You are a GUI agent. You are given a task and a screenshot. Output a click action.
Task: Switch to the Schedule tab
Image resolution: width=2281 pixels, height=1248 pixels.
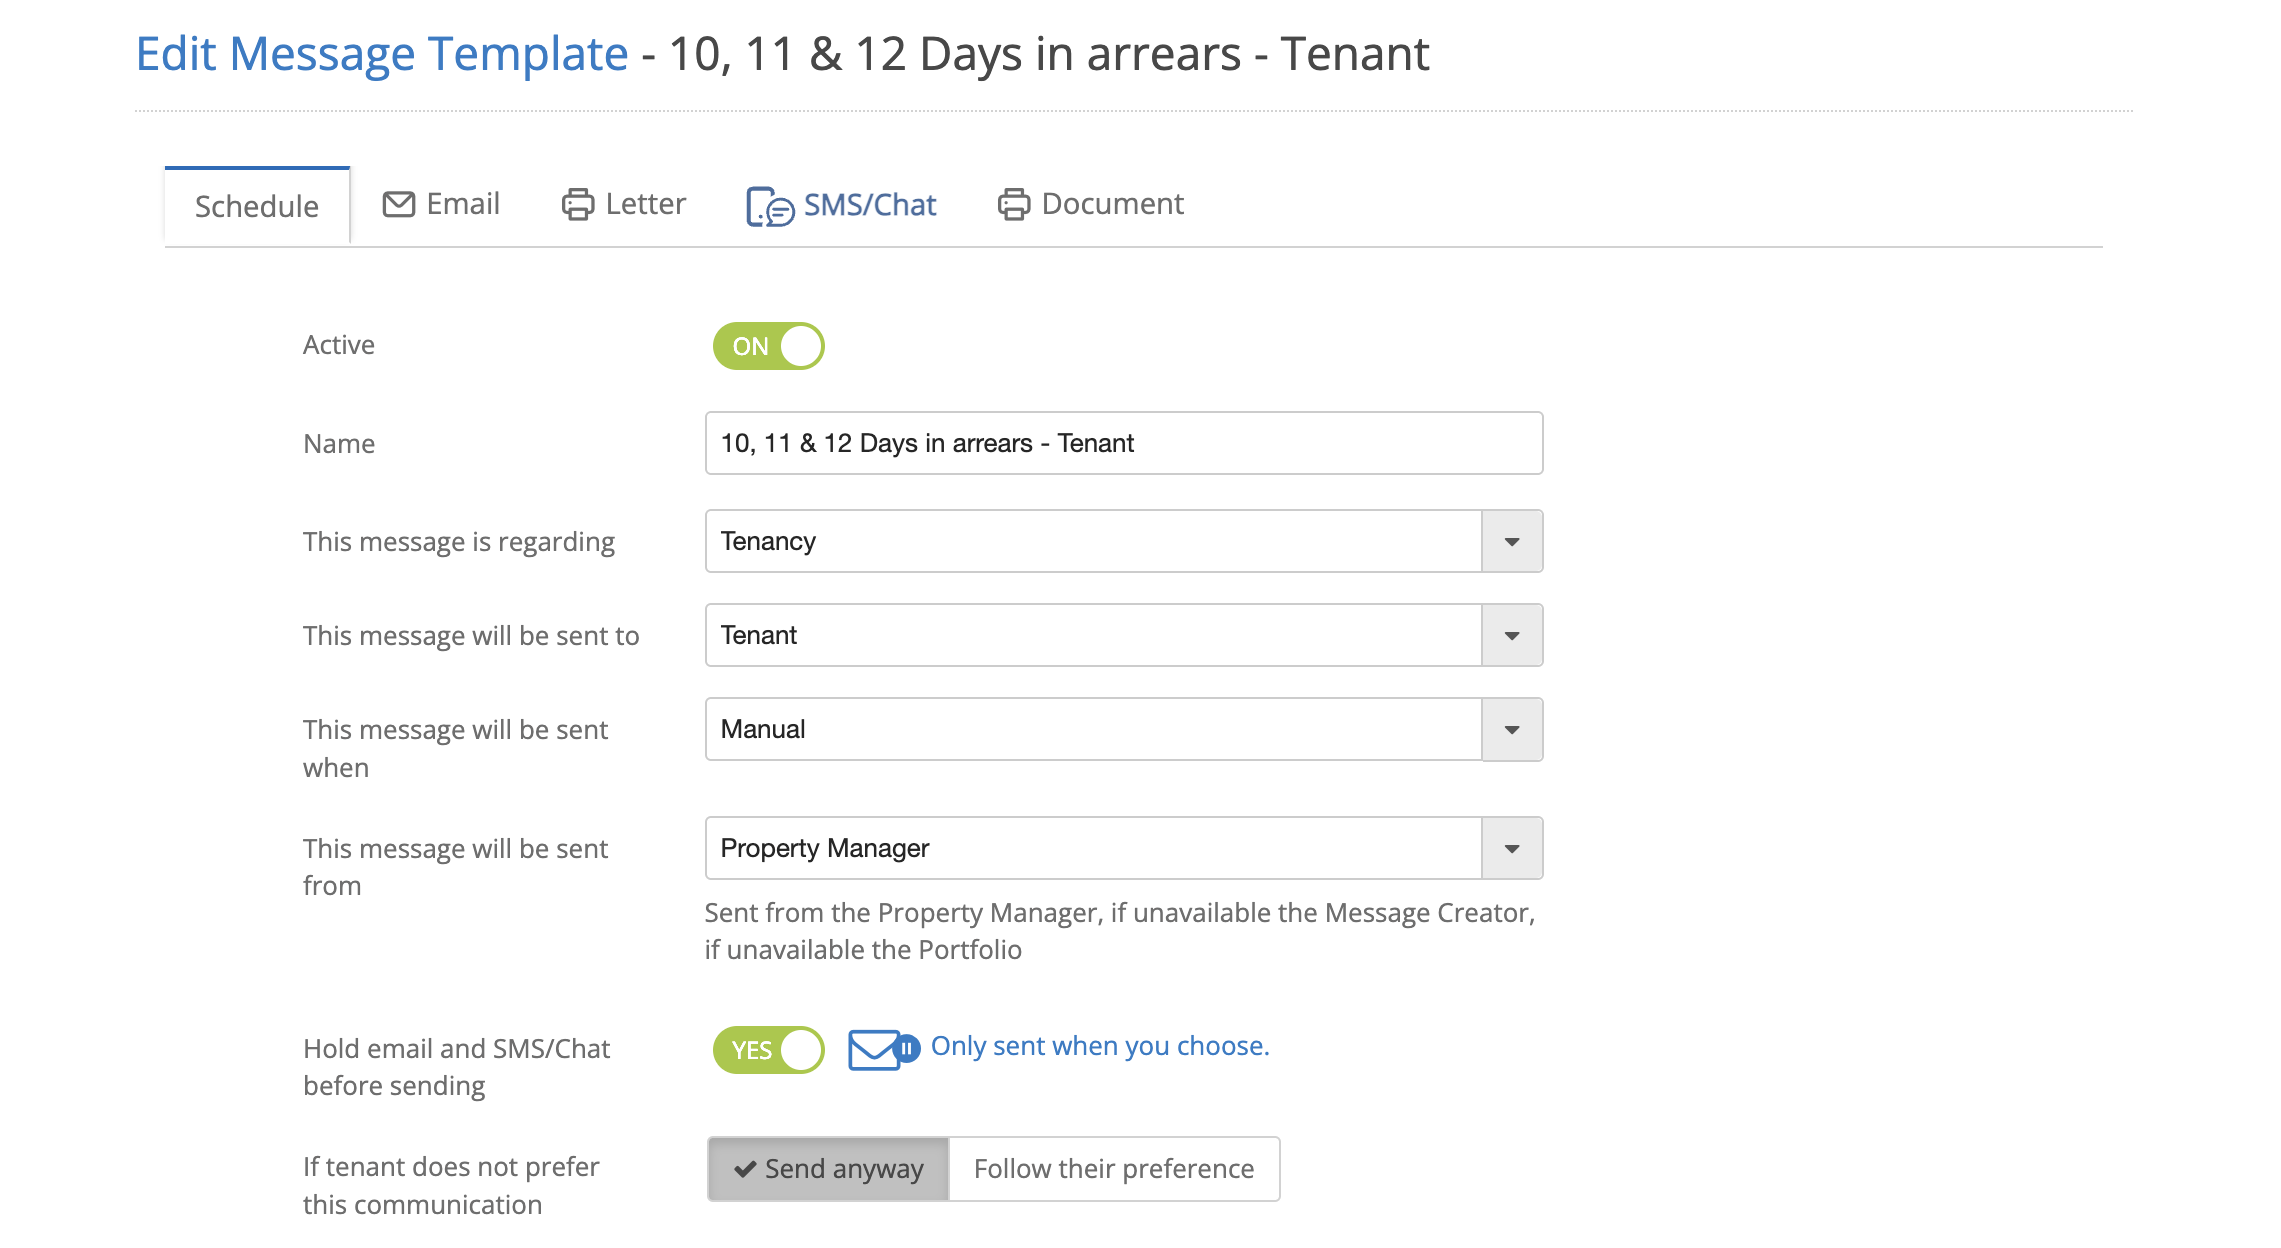pyautogui.click(x=257, y=206)
